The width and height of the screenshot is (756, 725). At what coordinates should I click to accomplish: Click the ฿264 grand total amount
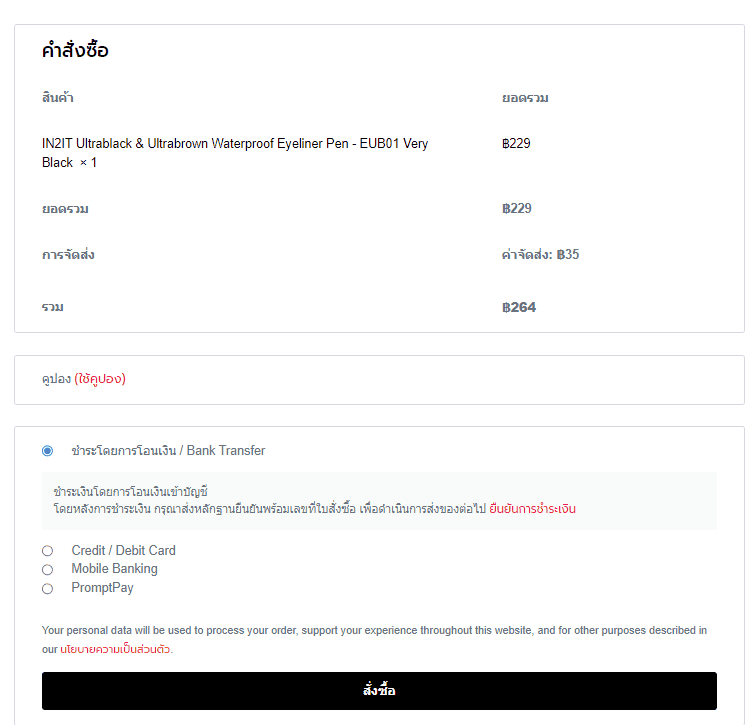pyautogui.click(x=519, y=308)
